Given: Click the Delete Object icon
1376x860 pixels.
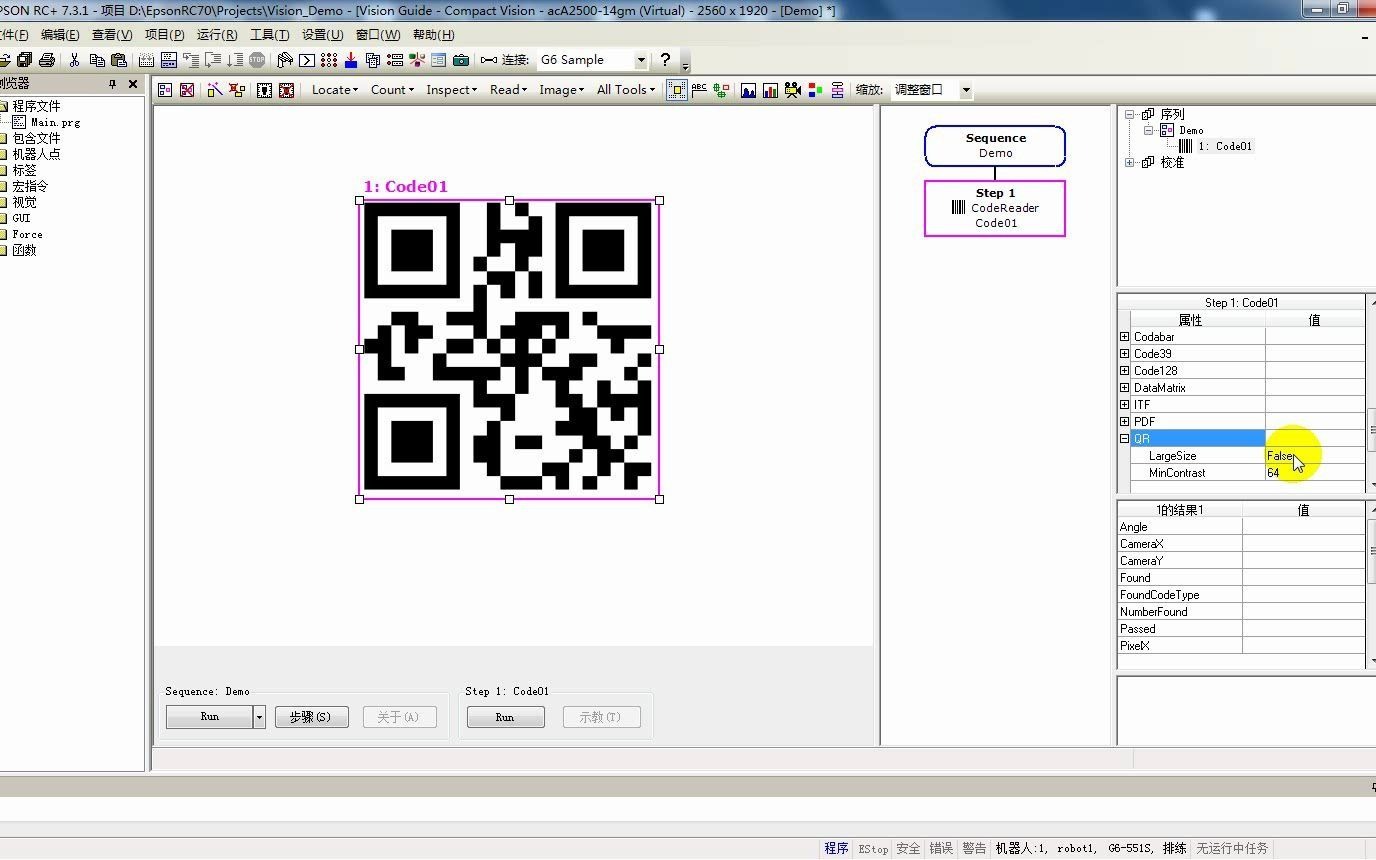Looking at the screenshot, I should (x=237, y=90).
